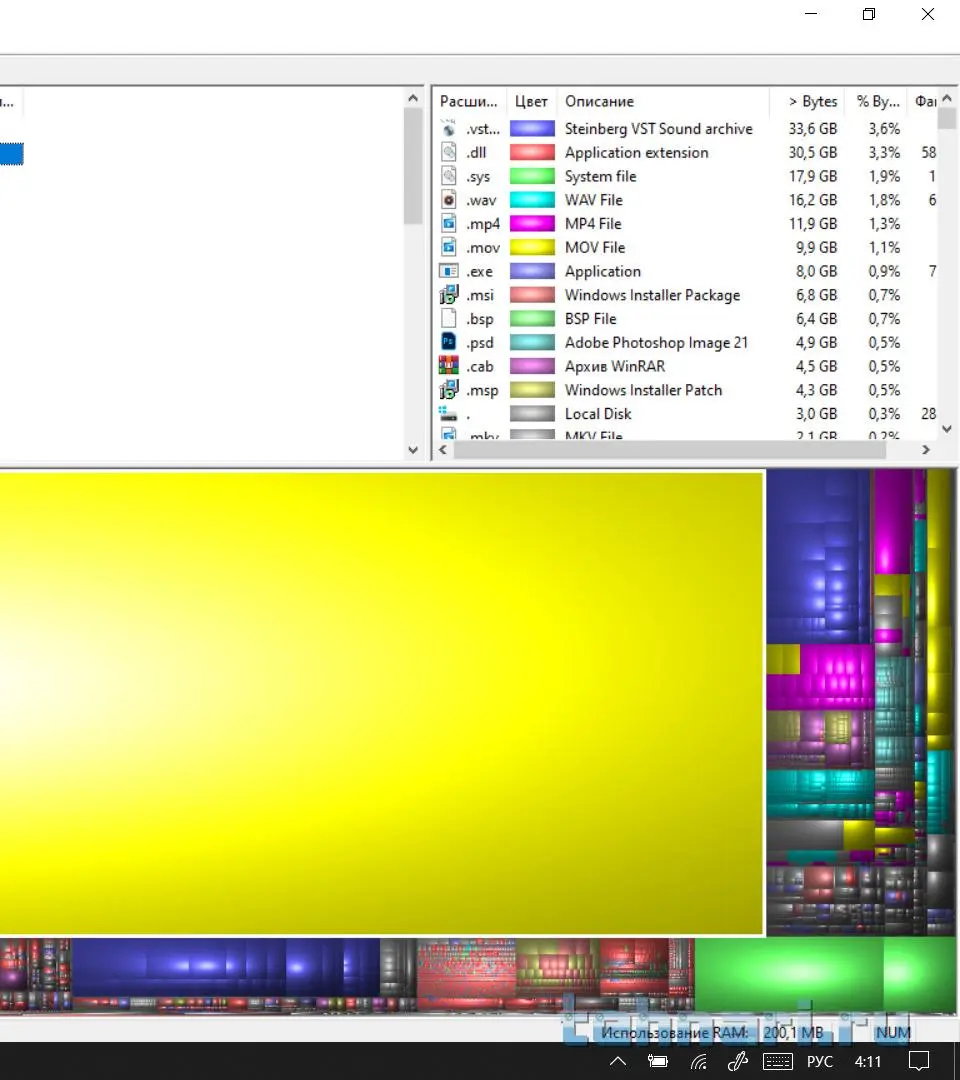The image size is (960, 1080).
Task: Show hidden tray icons chevron in taskbar
Action: point(618,1061)
